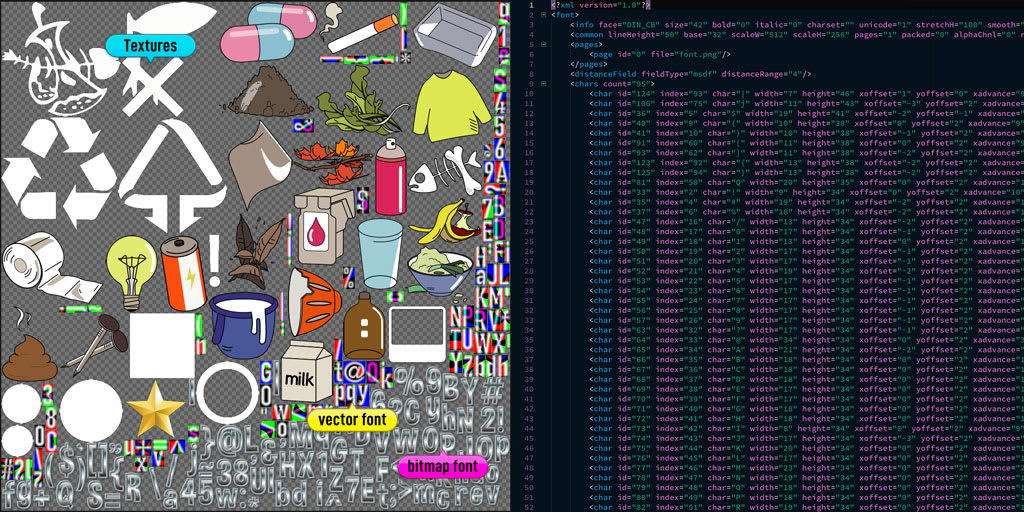Click the fish skeleton sprite
1024x512 pixels.
[x=445, y=170]
